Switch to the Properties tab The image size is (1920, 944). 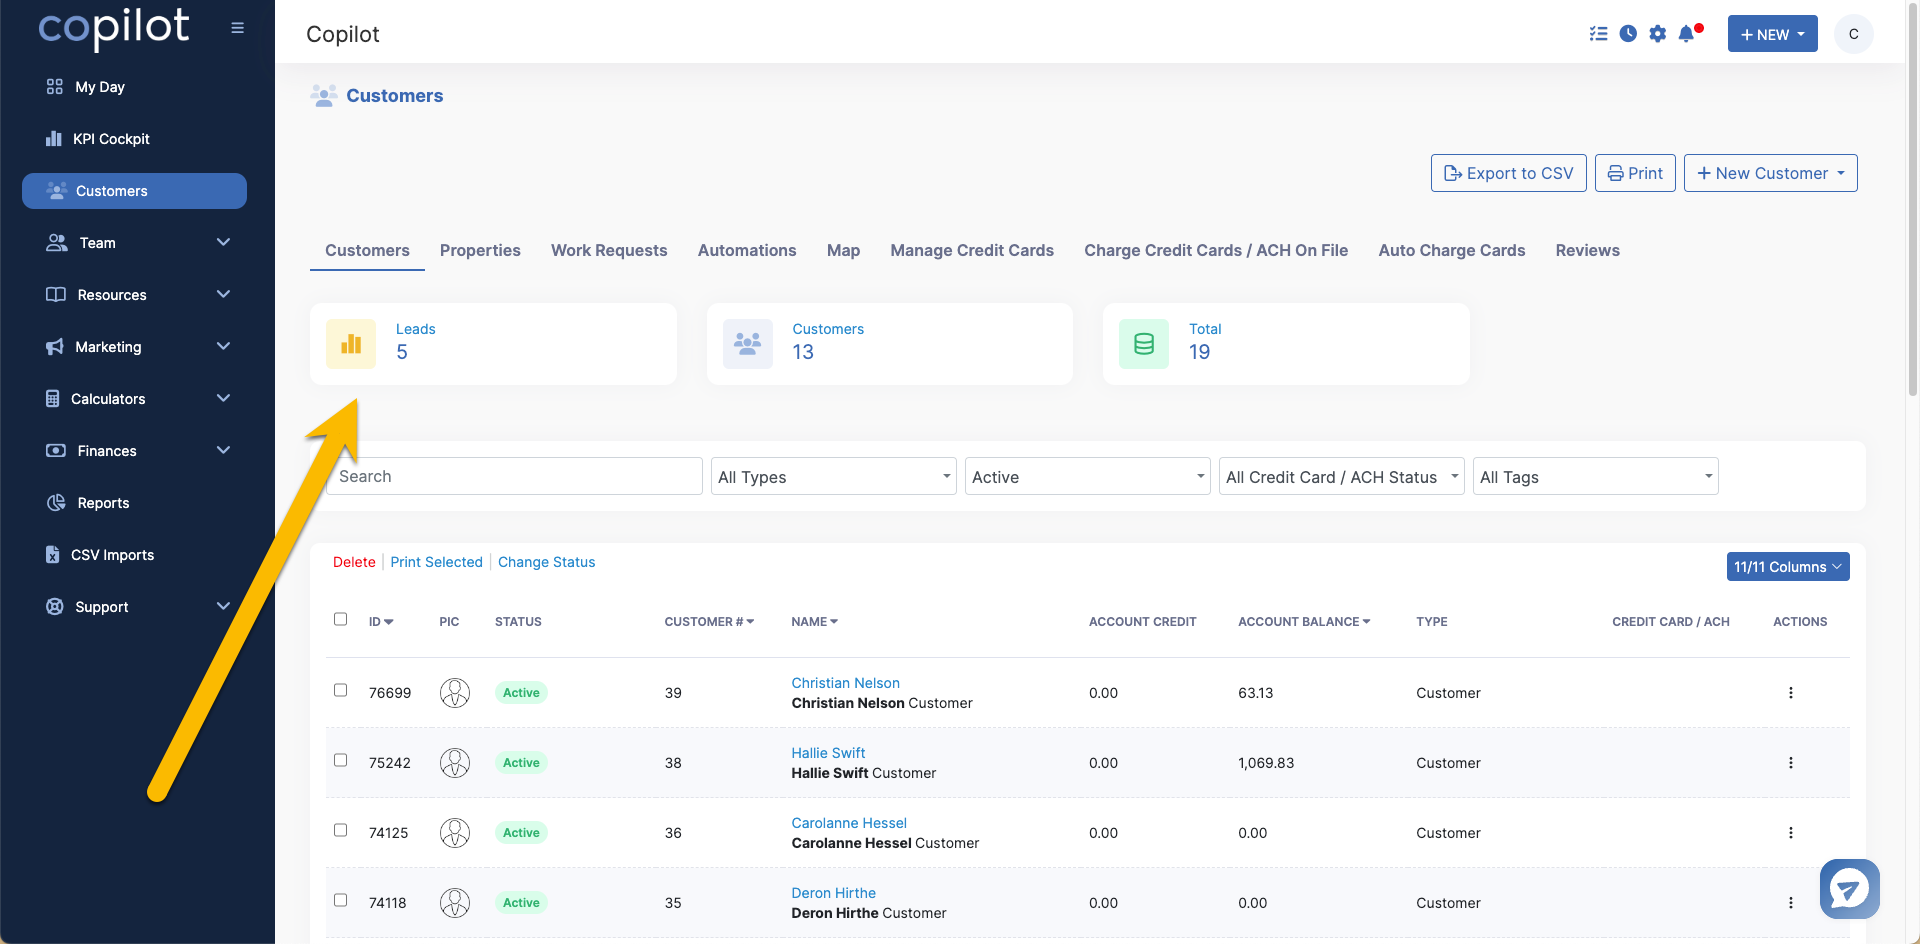click(x=480, y=250)
